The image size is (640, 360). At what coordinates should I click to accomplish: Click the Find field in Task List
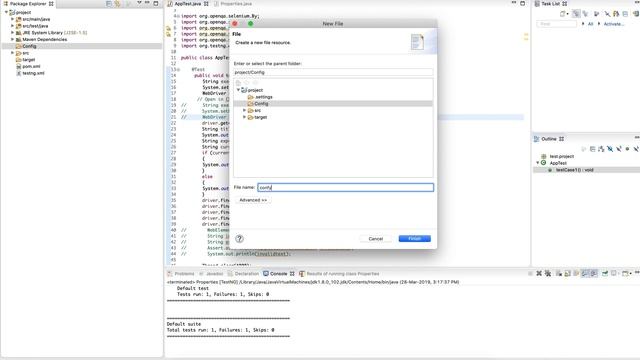click(556, 24)
